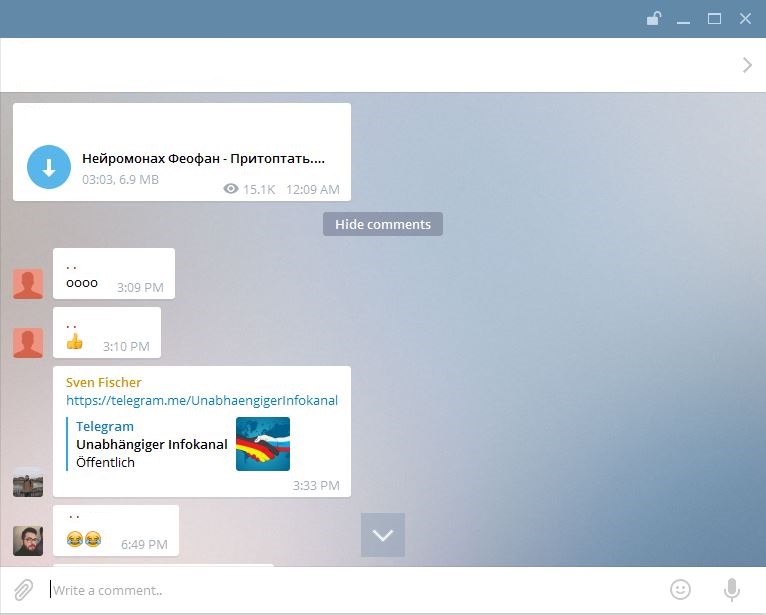Click the views eye icon on audio post
Screen dimensions: 766x615
[231, 189]
